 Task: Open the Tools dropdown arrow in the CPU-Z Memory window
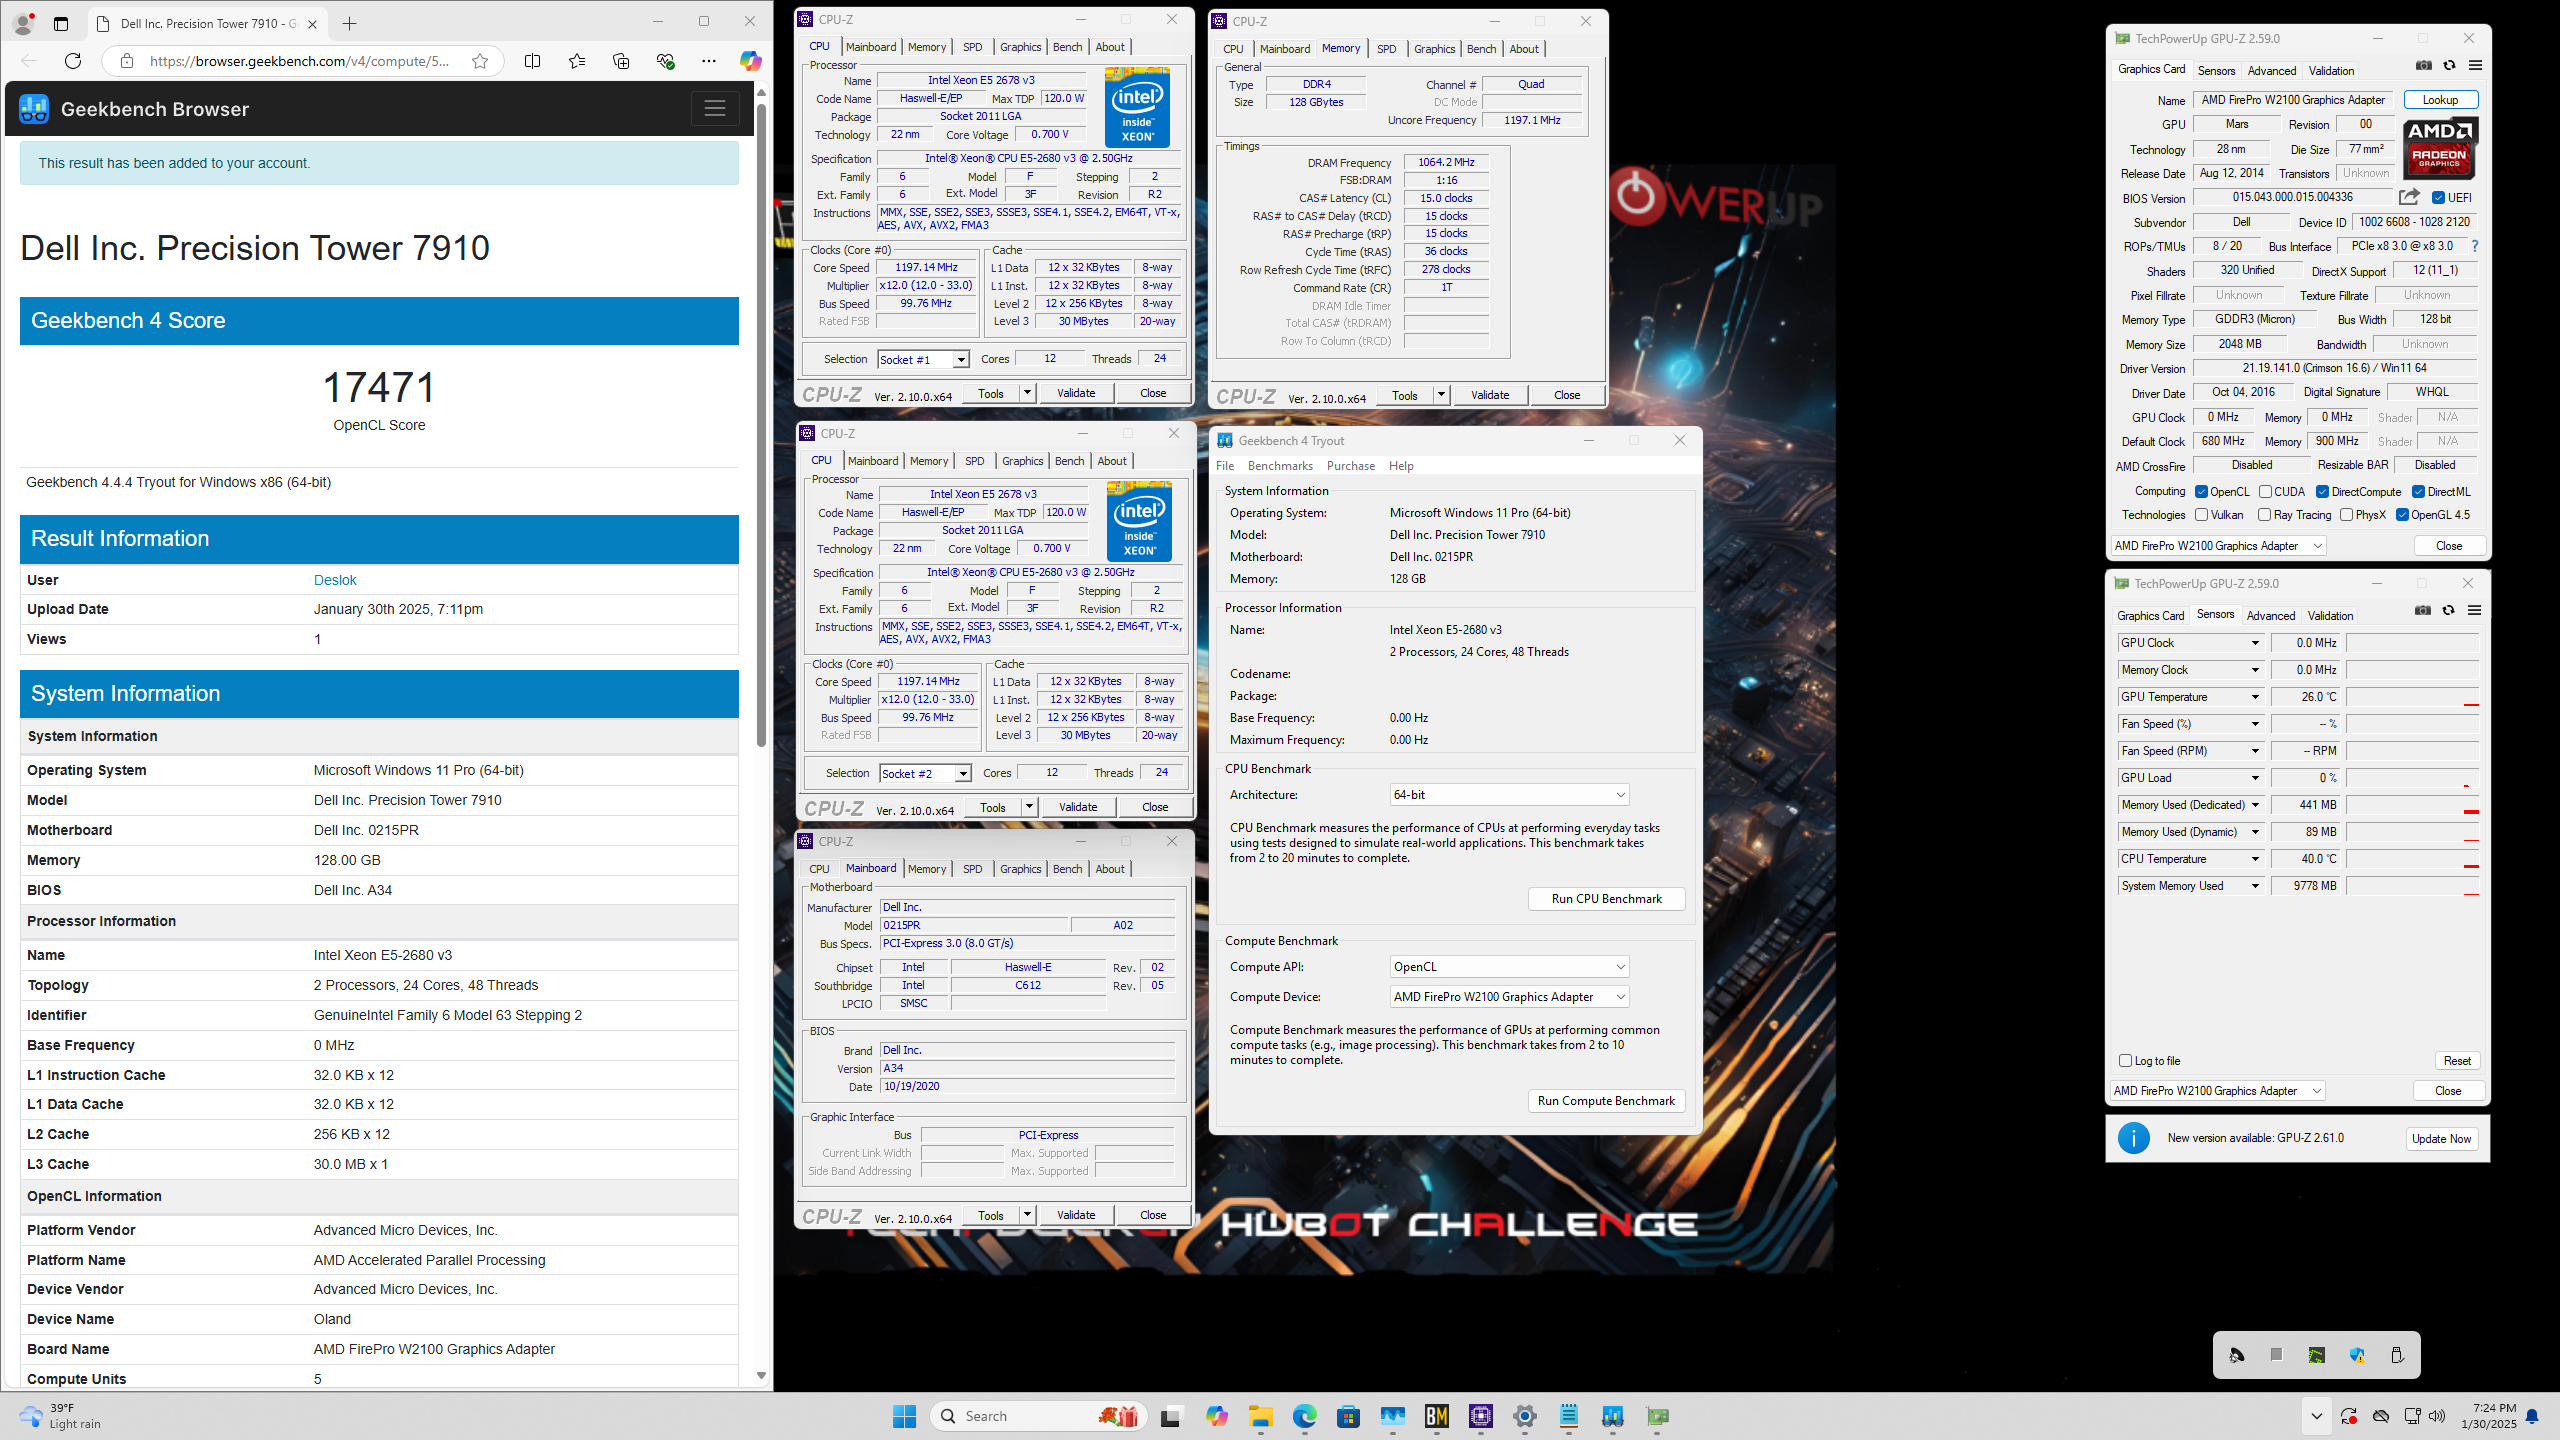1441,395
